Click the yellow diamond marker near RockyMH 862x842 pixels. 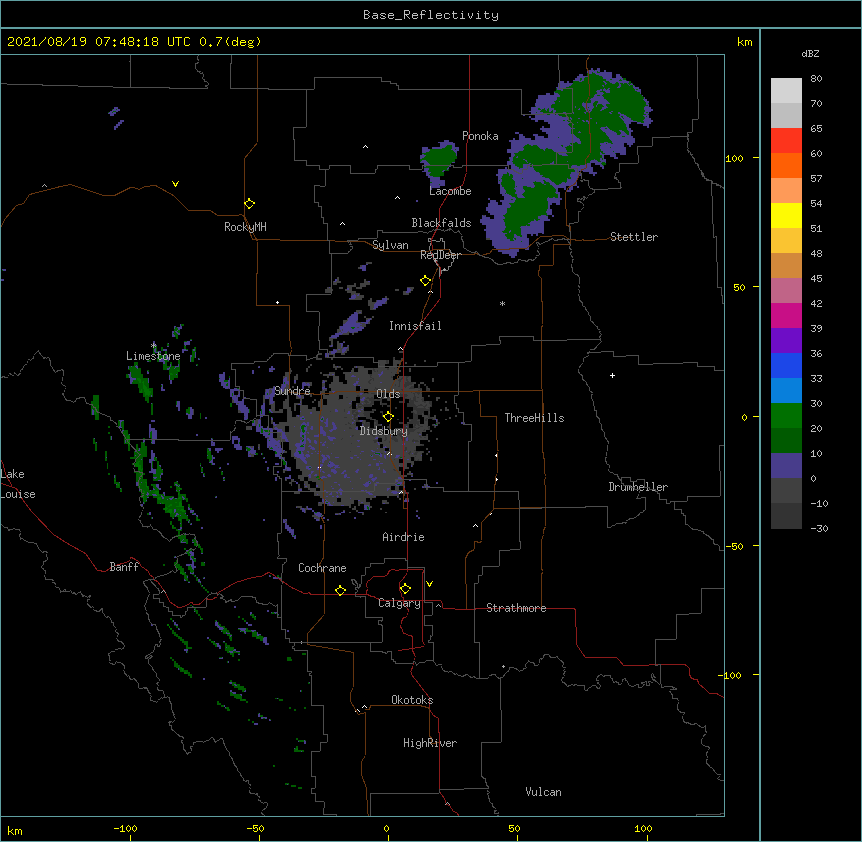click(250, 204)
